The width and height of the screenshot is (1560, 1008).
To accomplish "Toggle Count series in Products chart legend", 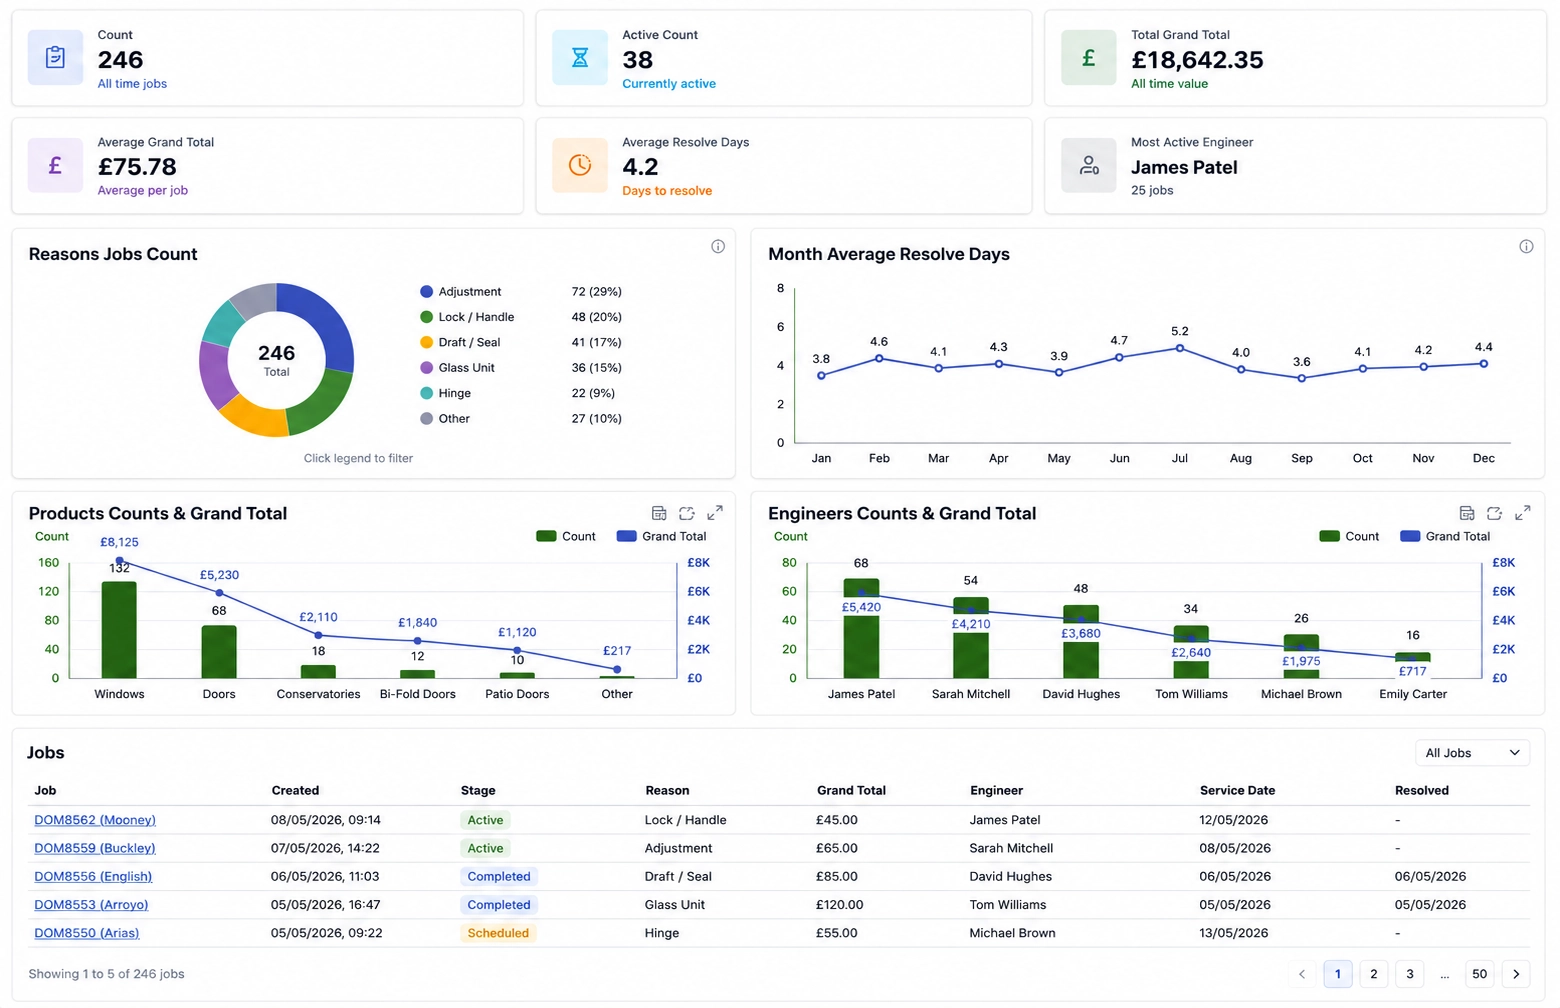I will (x=566, y=536).
